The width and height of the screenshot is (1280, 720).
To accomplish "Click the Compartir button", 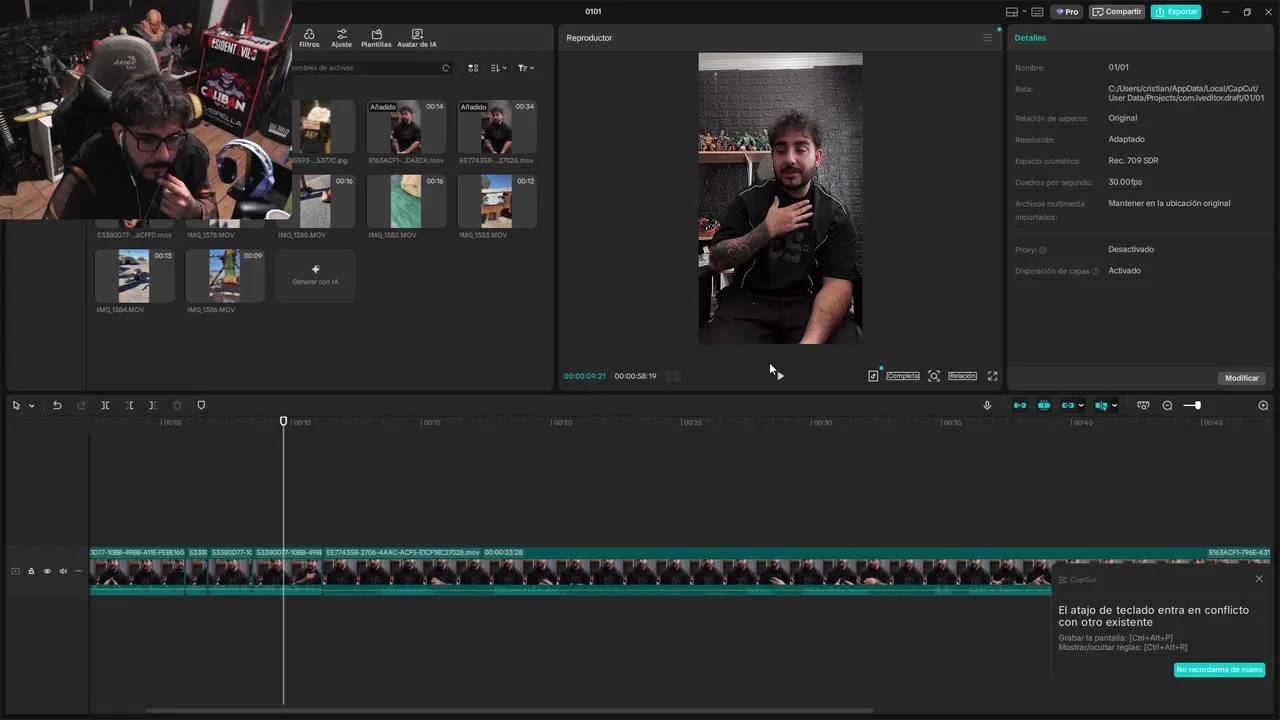I will (1117, 12).
